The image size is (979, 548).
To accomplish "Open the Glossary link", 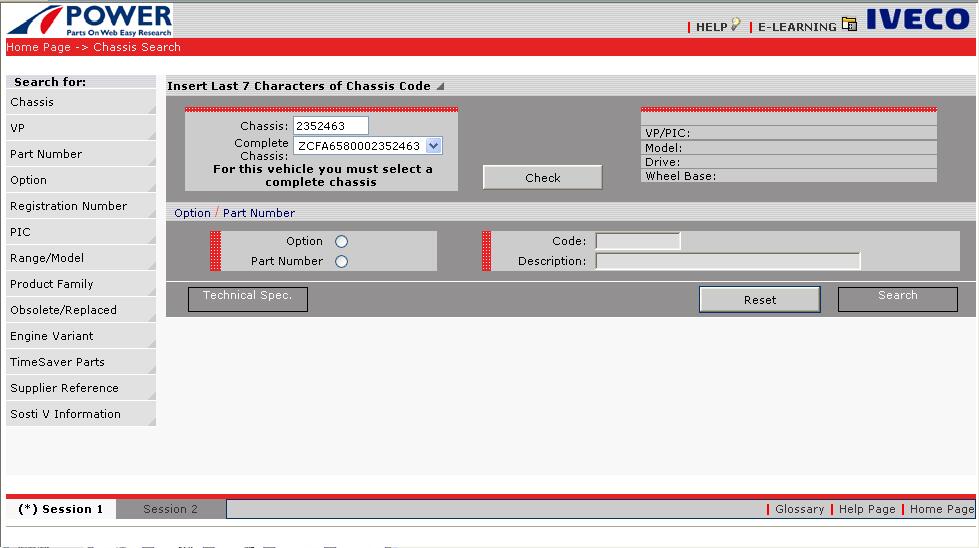I will [799, 509].
